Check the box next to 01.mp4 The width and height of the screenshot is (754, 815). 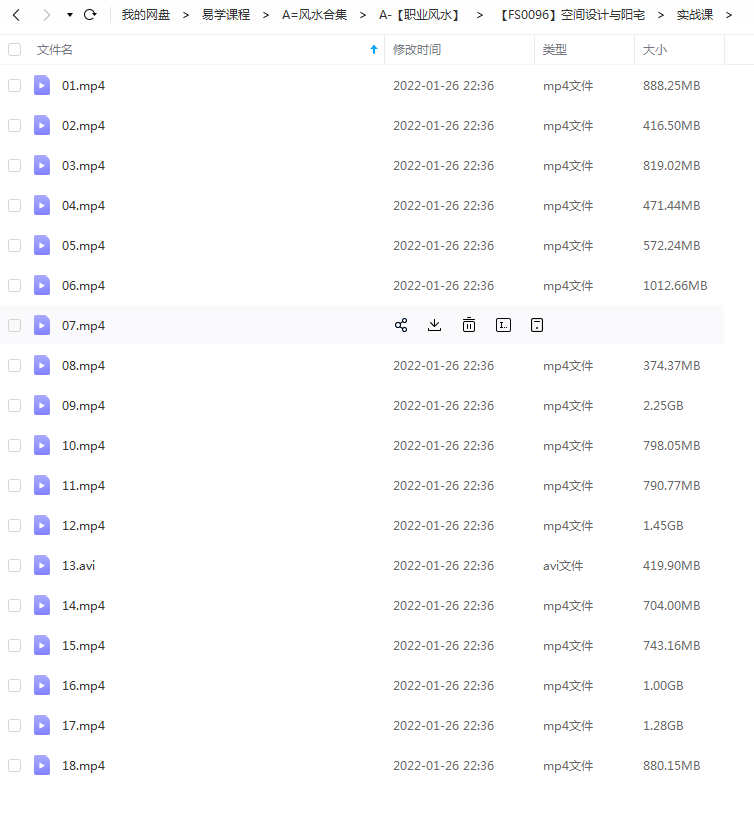pos(14,86)
